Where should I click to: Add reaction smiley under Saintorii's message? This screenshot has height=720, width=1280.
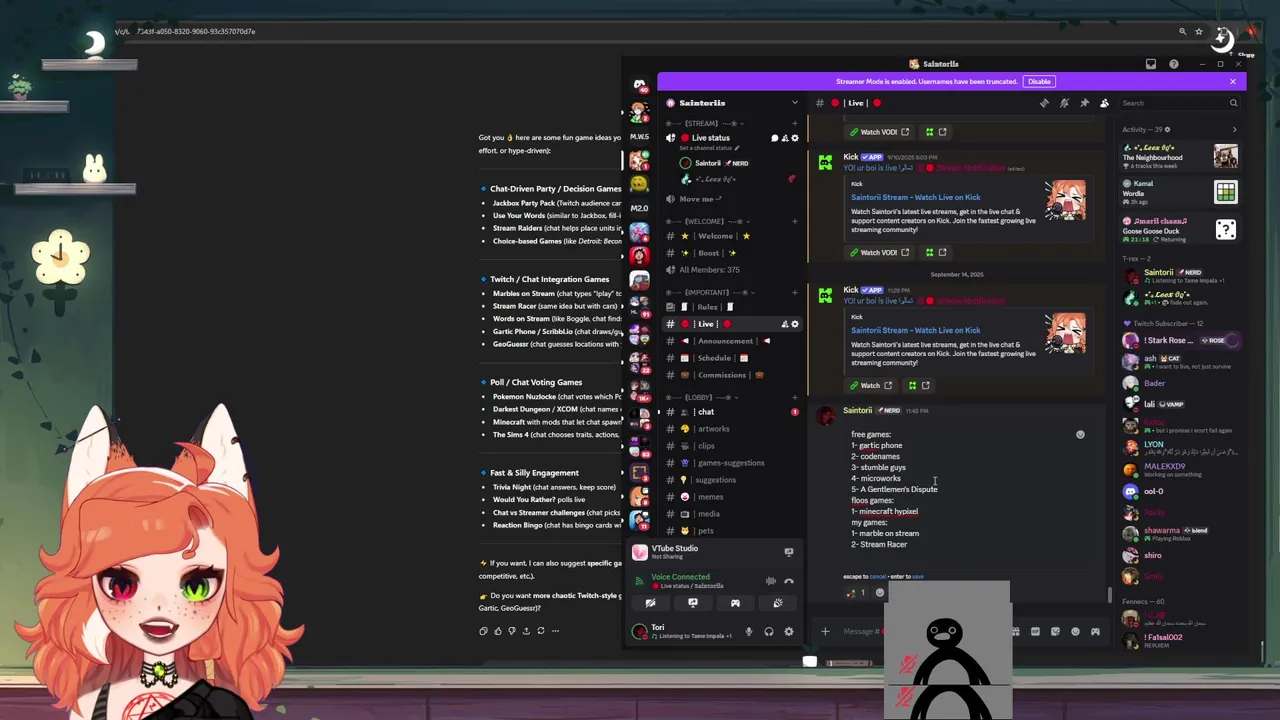pyautogui.click(x=880, y=592)
